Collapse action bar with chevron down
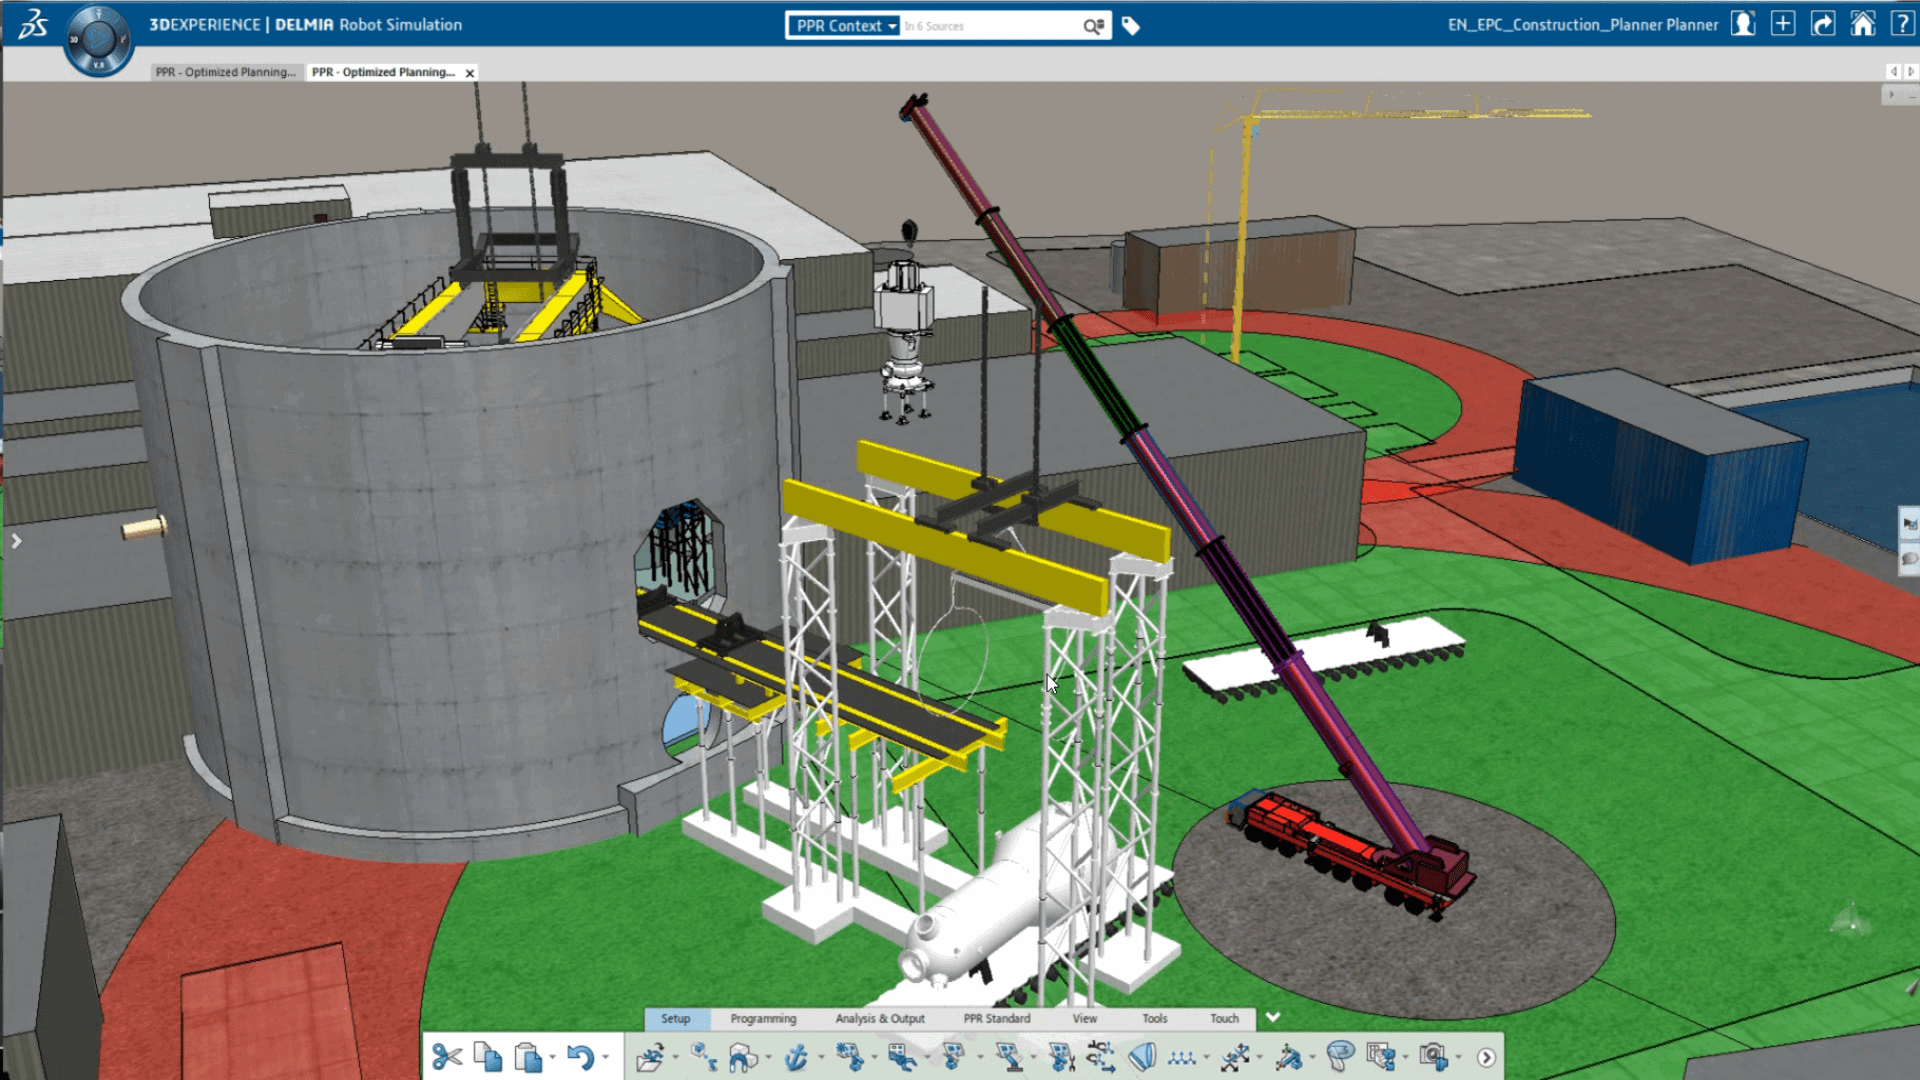 tap(1272, 1017)
